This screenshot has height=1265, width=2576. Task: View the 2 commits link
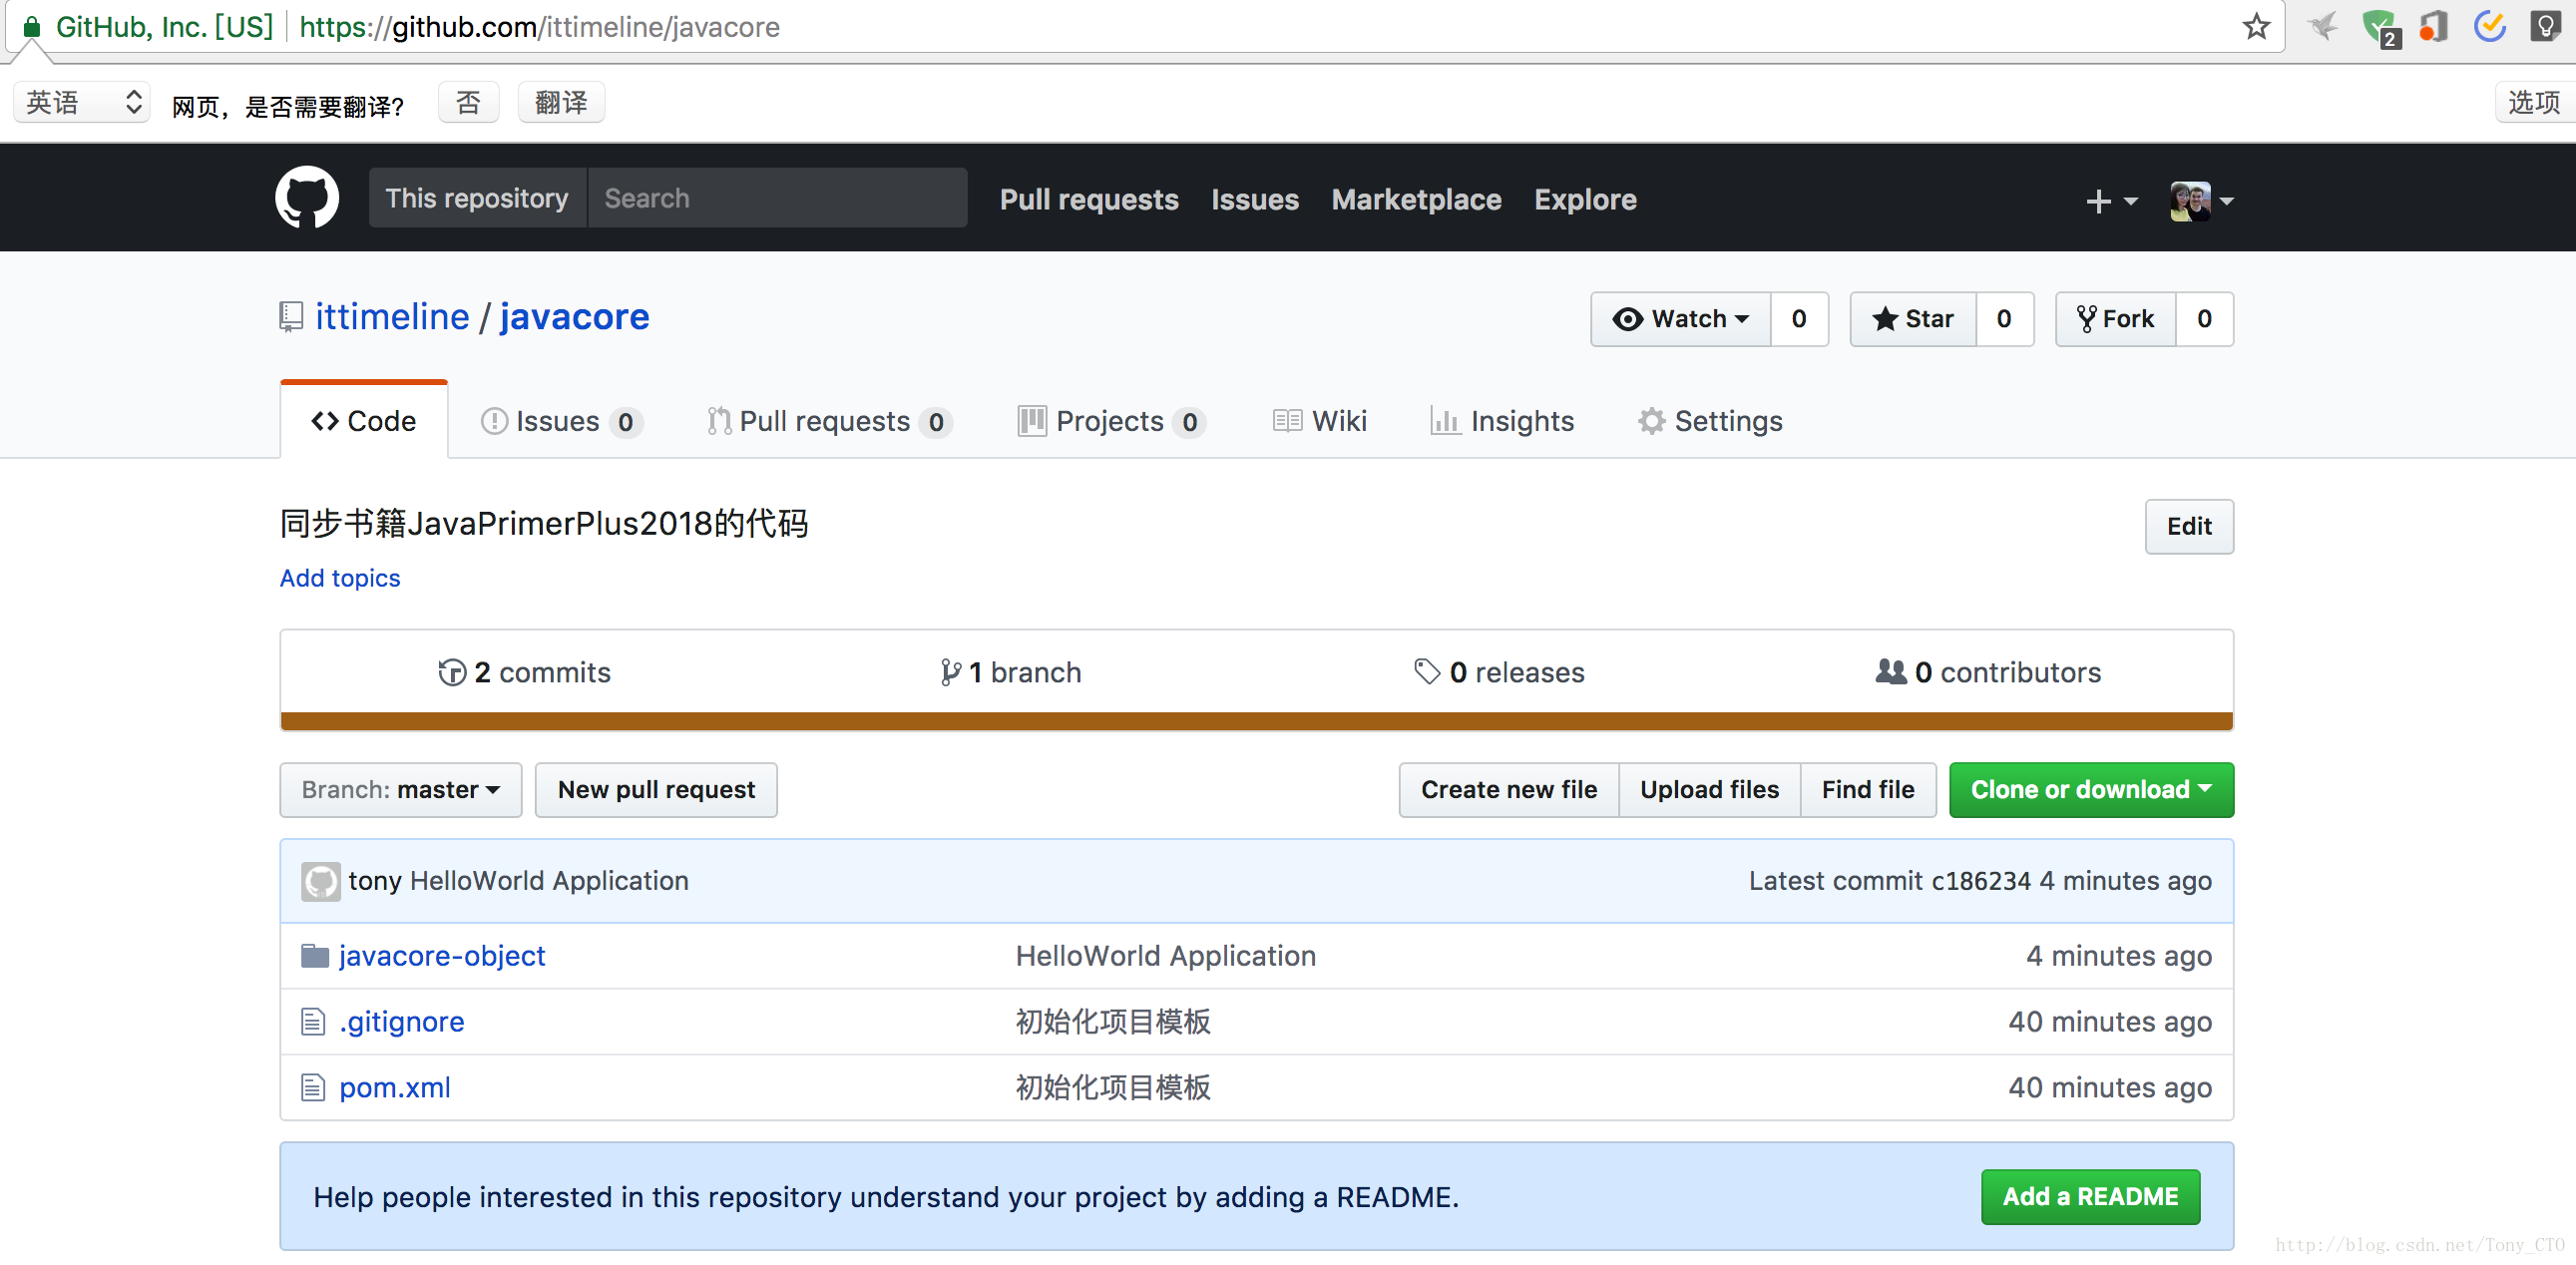tap(524, 672)
